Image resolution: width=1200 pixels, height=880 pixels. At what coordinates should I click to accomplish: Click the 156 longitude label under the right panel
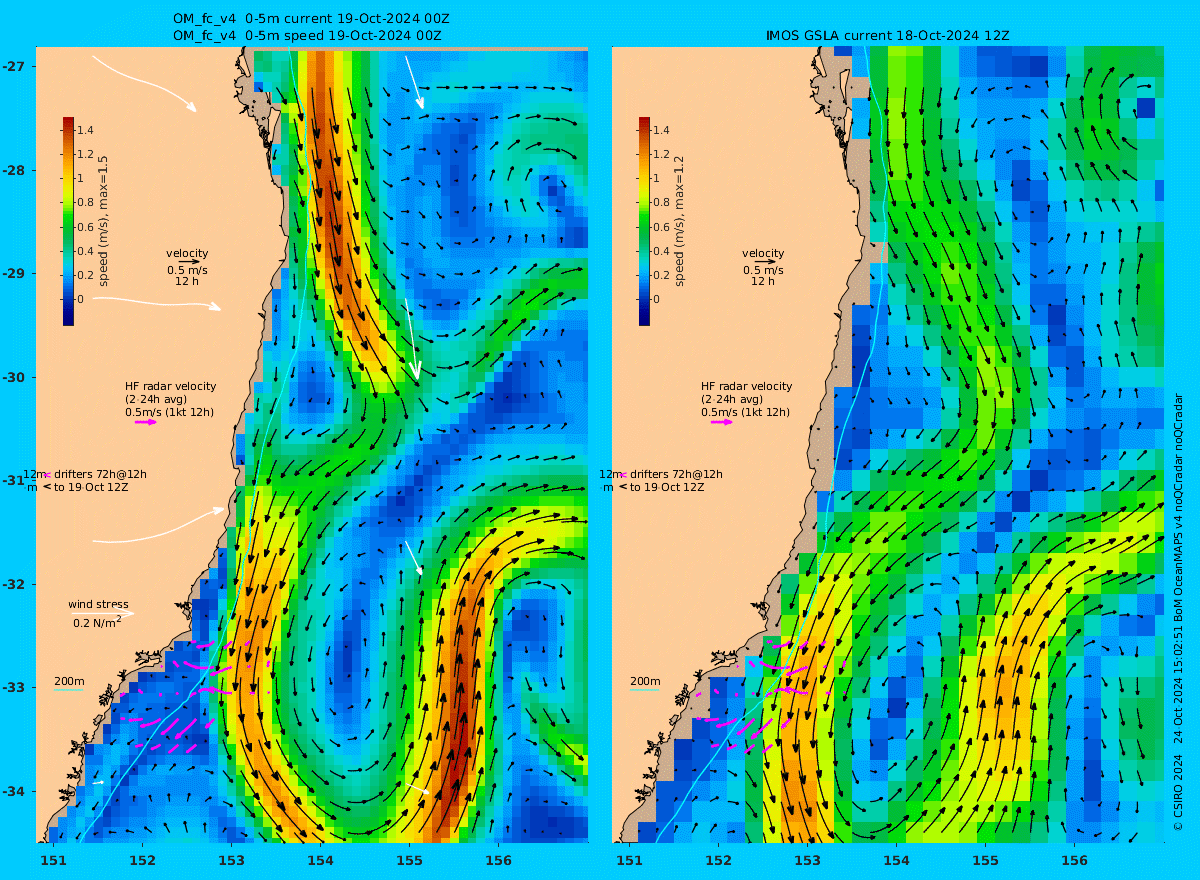tap(1074, 860)
